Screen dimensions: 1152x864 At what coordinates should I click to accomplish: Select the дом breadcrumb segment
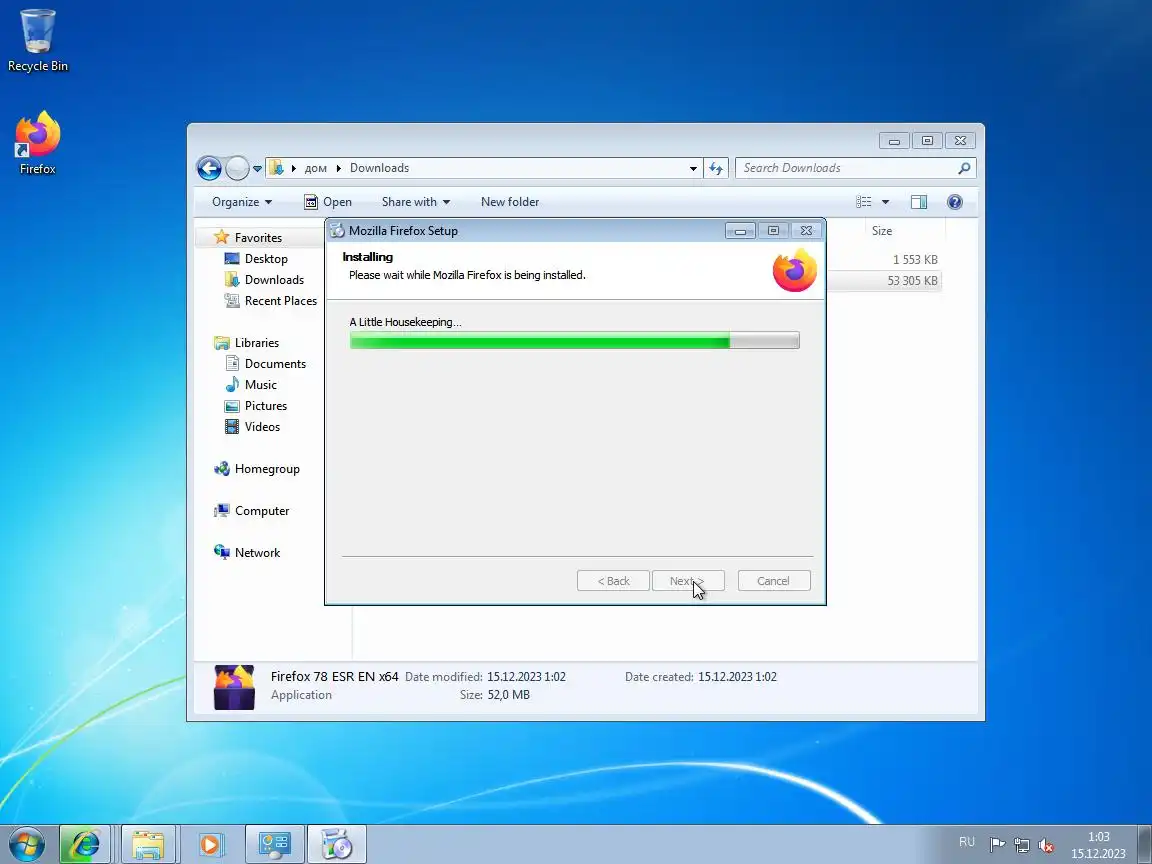(315, 168)
